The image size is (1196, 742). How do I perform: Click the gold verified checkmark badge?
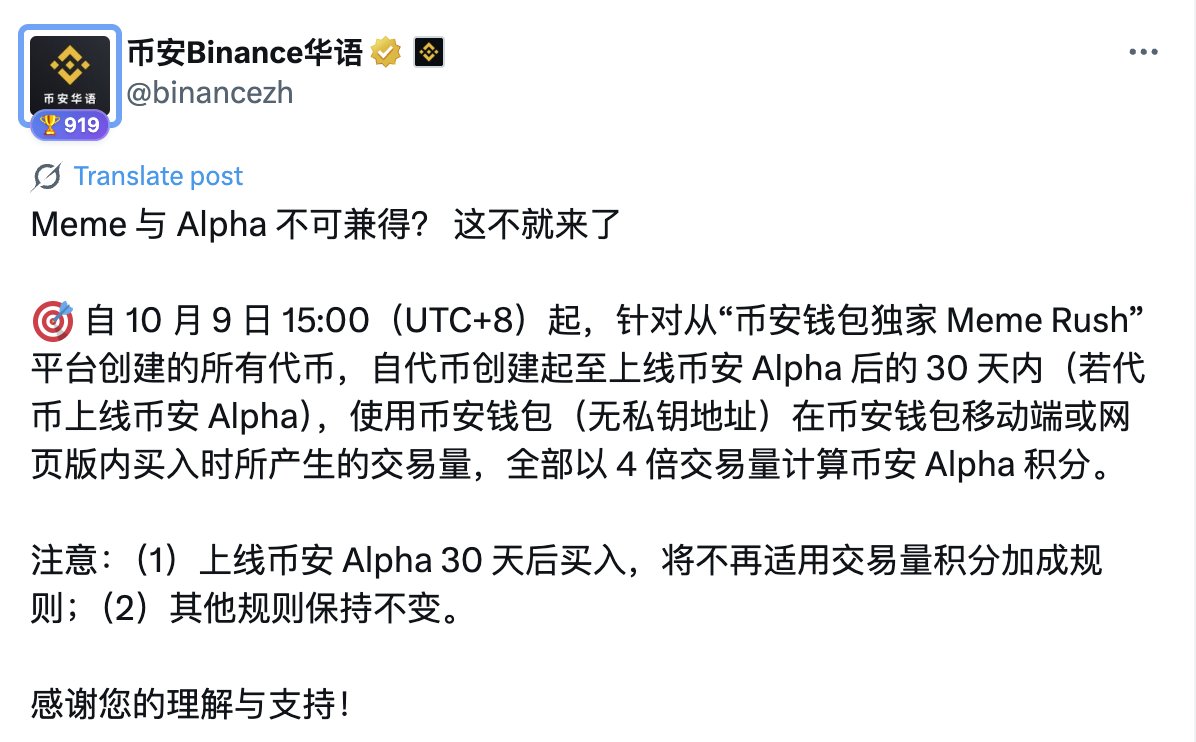[x=385, y=52]
